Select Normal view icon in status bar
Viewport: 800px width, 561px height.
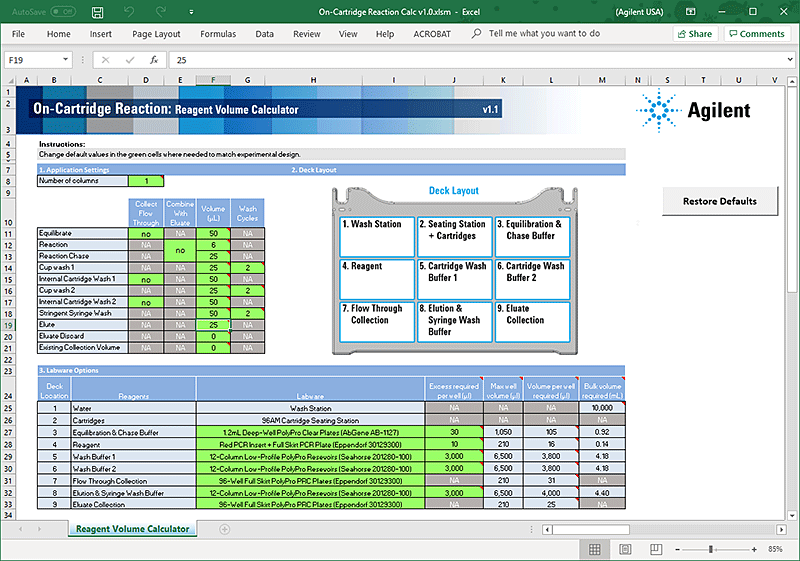[595, 549]
